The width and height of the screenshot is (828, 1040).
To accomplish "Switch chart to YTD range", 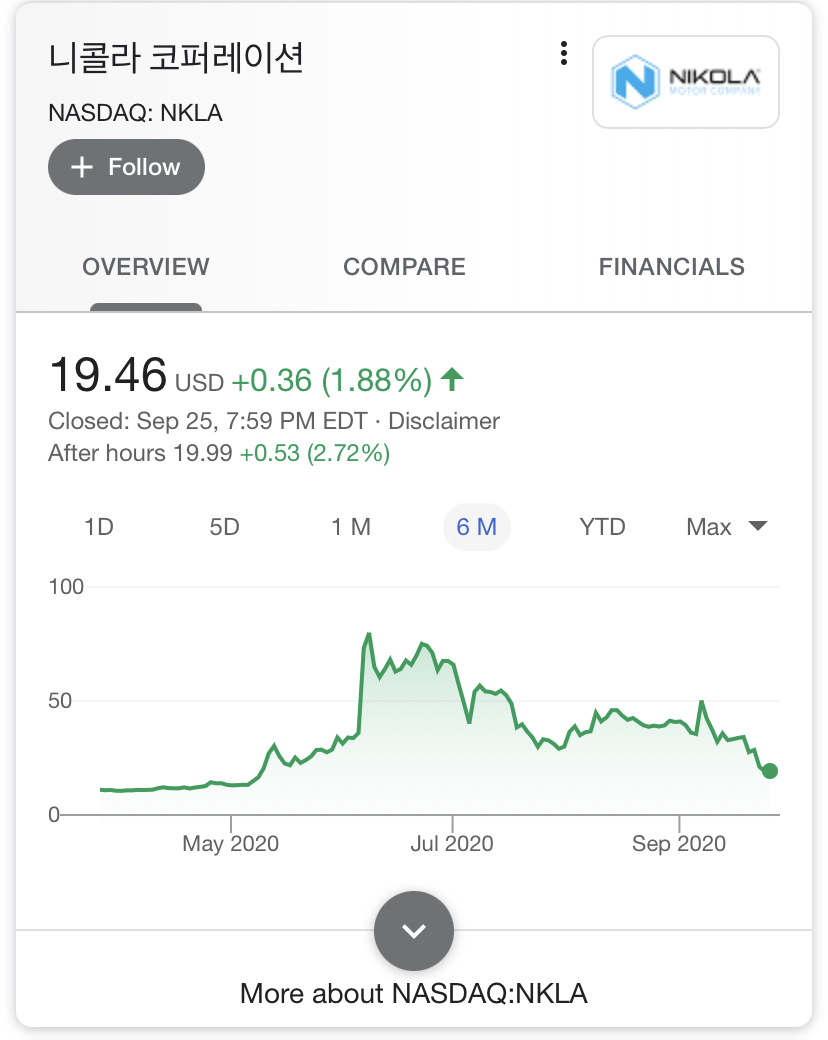I will click(x=602, y=527).
